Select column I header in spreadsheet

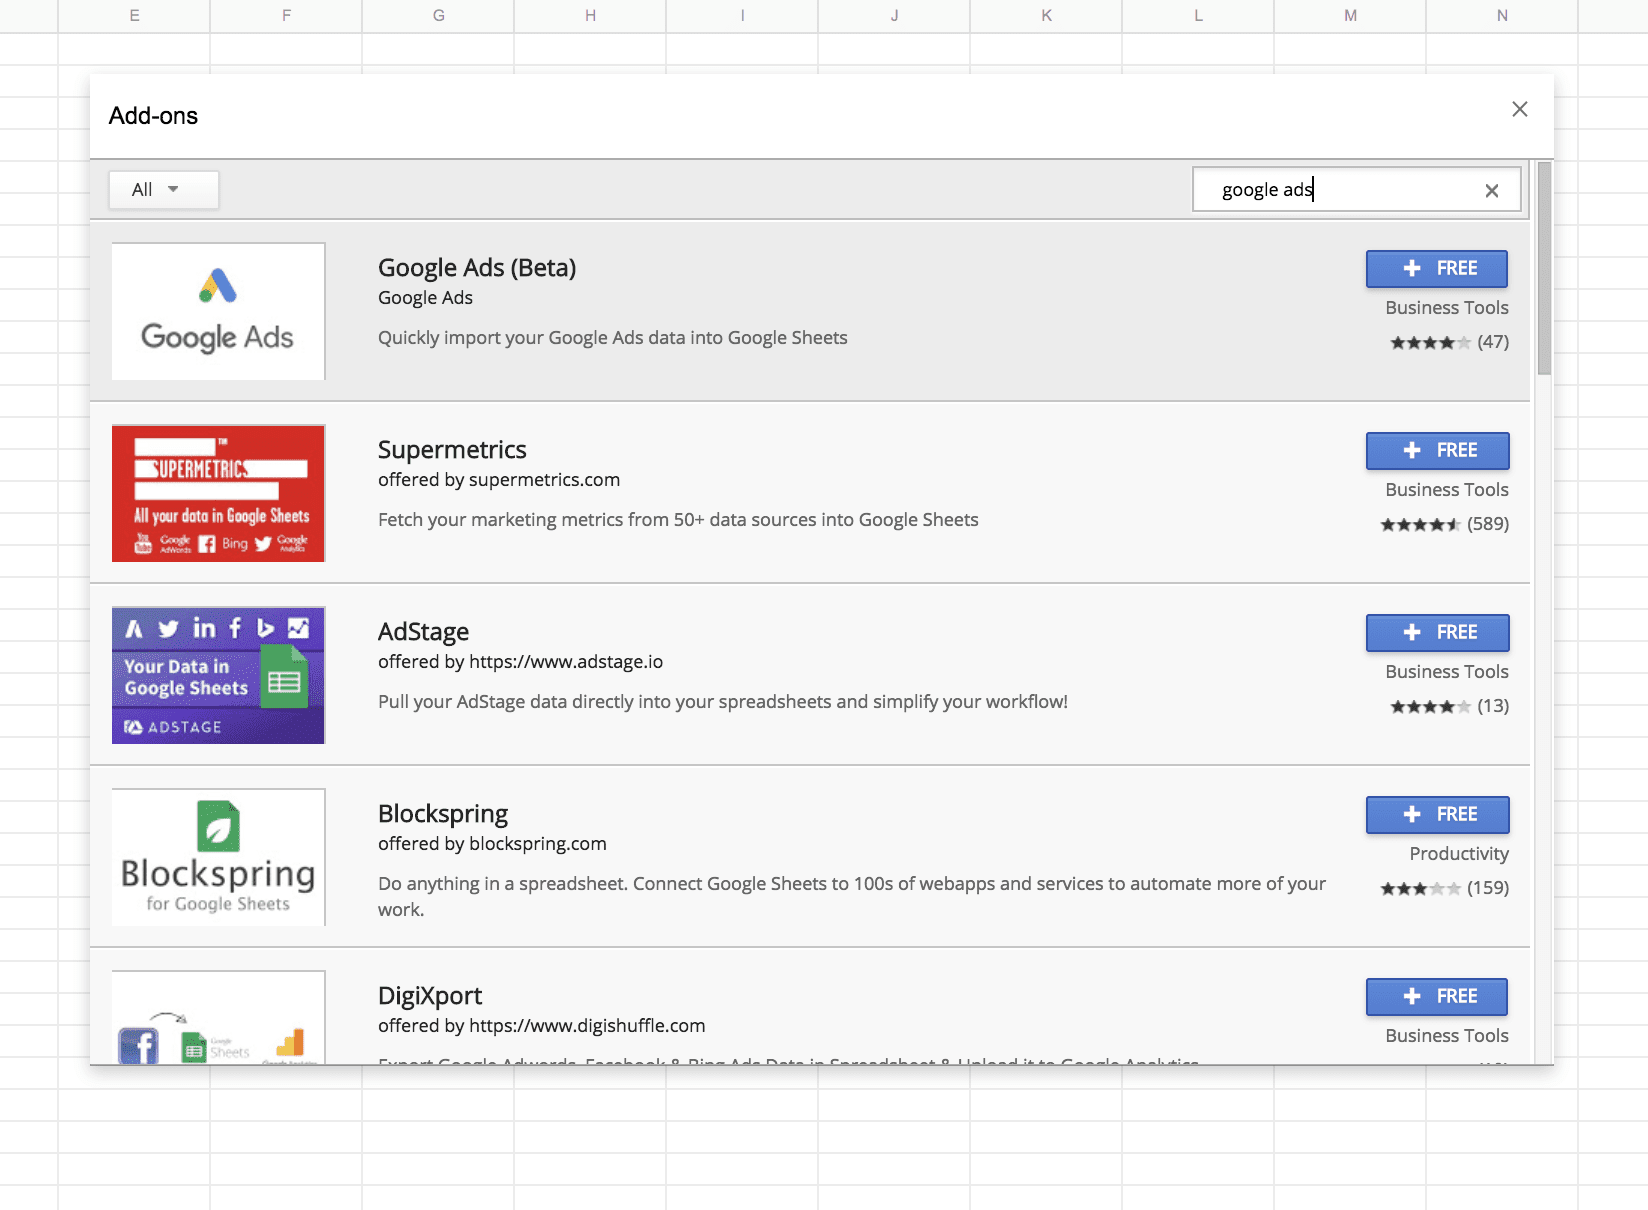742,16
